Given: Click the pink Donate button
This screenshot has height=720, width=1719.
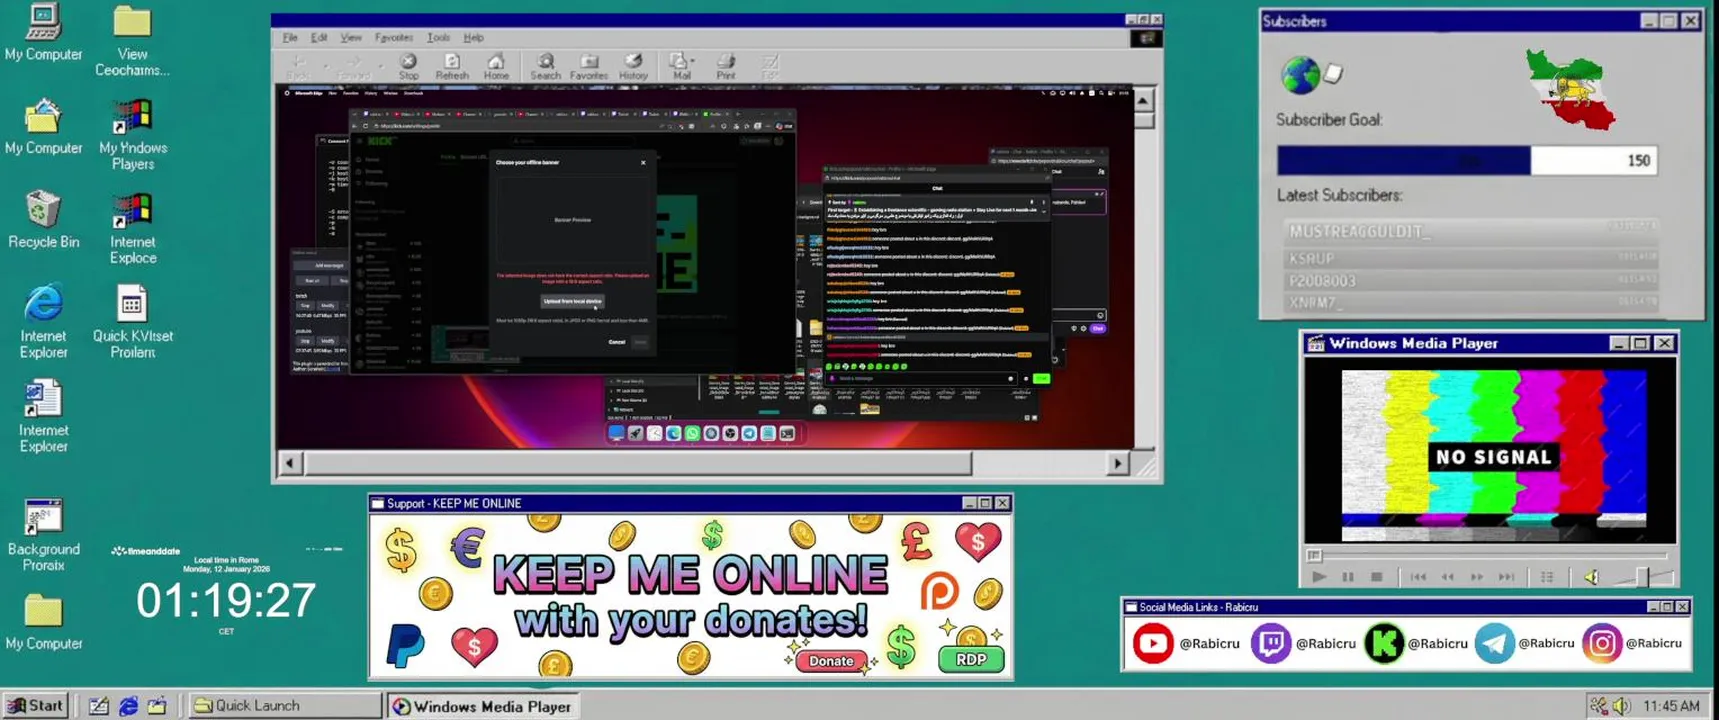Looking at the screenshot, I should pyautogui.click(x=831, y=660).
